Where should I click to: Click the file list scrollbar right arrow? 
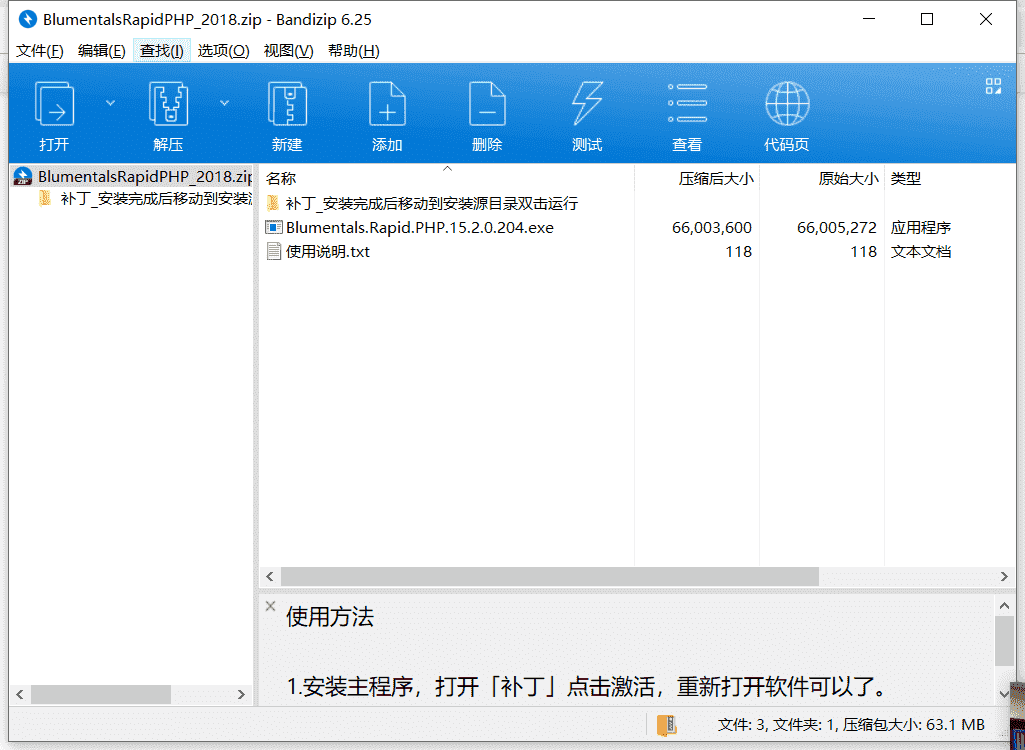coord(1004,576)
